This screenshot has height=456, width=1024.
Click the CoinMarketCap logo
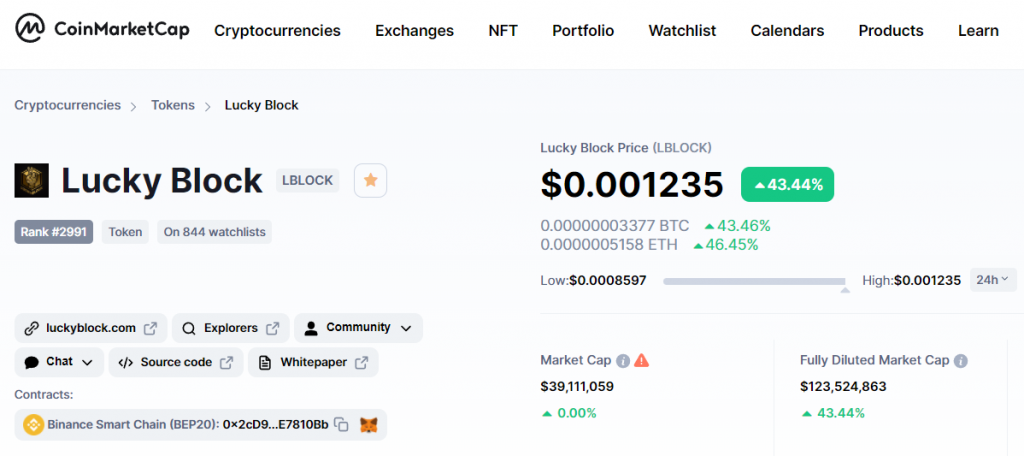[x=102, y=29]
